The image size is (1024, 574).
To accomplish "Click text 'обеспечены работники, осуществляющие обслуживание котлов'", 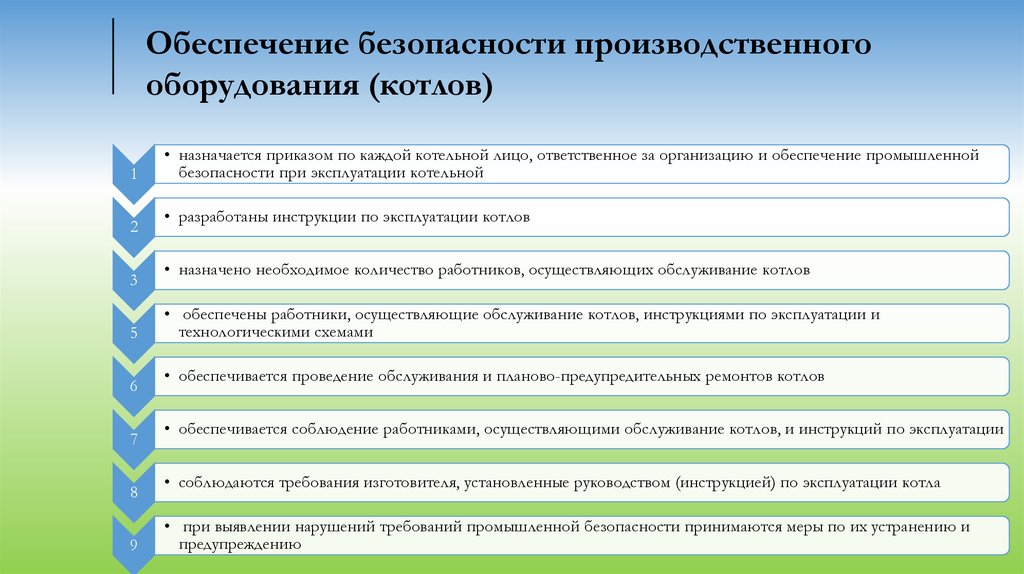I will pyautogui.click(x=409, y=315).
